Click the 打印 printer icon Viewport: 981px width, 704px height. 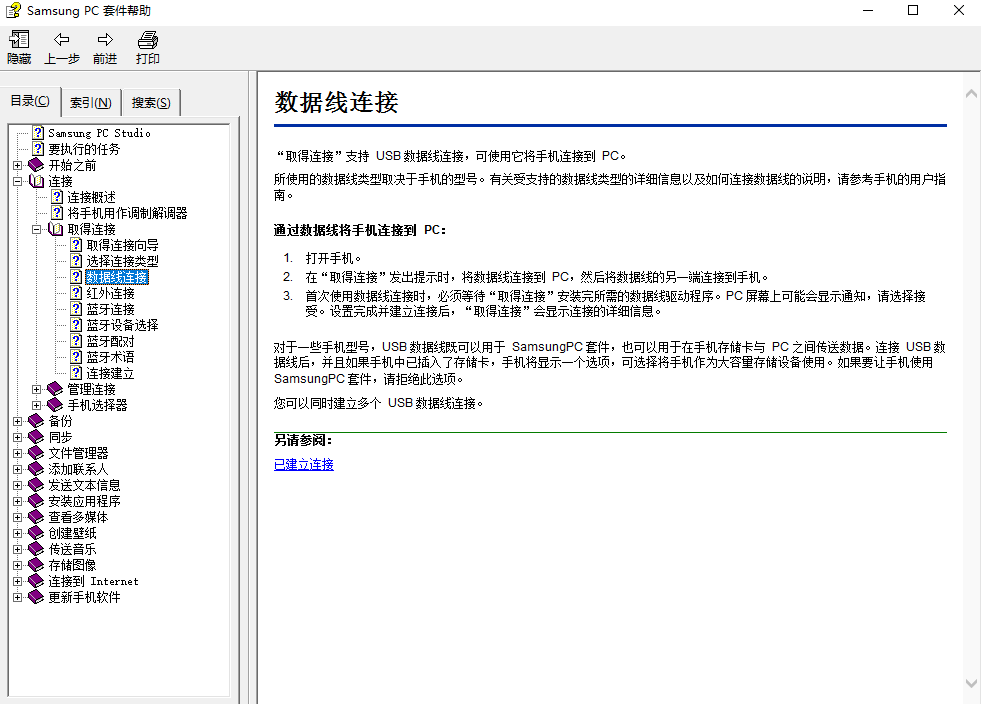(148, 40)
